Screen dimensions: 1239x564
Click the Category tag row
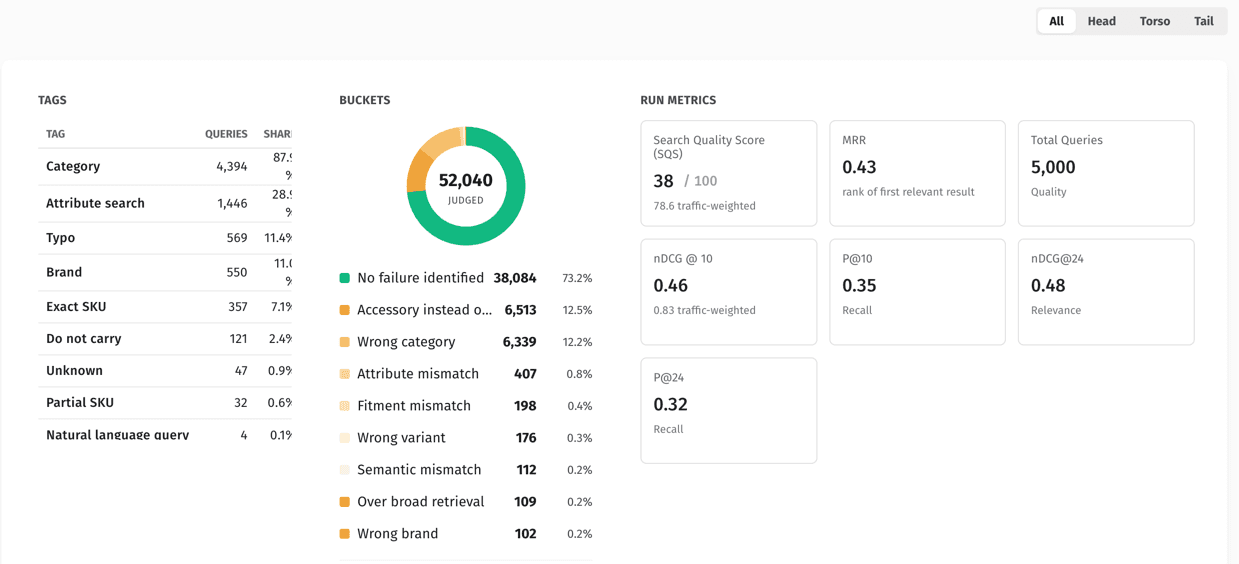point(165,167)
